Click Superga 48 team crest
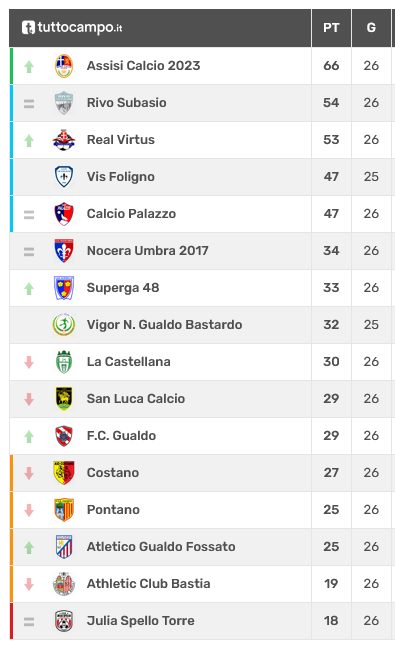 tap(64, 288)
